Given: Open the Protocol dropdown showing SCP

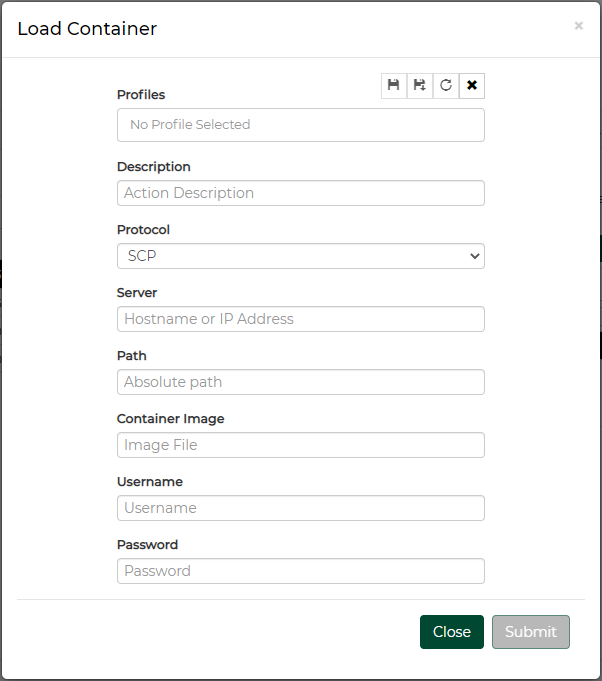Looking at the screenshot, I should pyautogui.click(x=300, y=256).
